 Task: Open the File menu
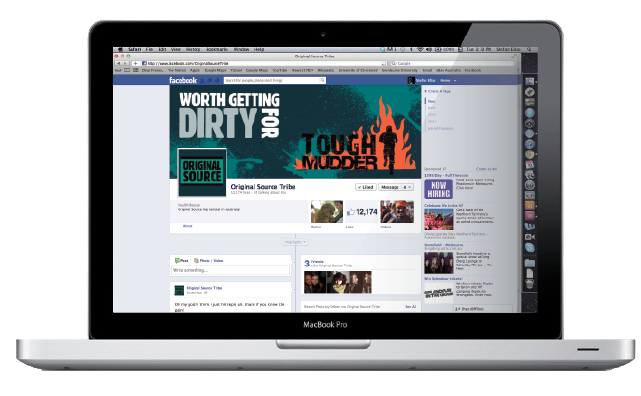click(x=149, y=49)
